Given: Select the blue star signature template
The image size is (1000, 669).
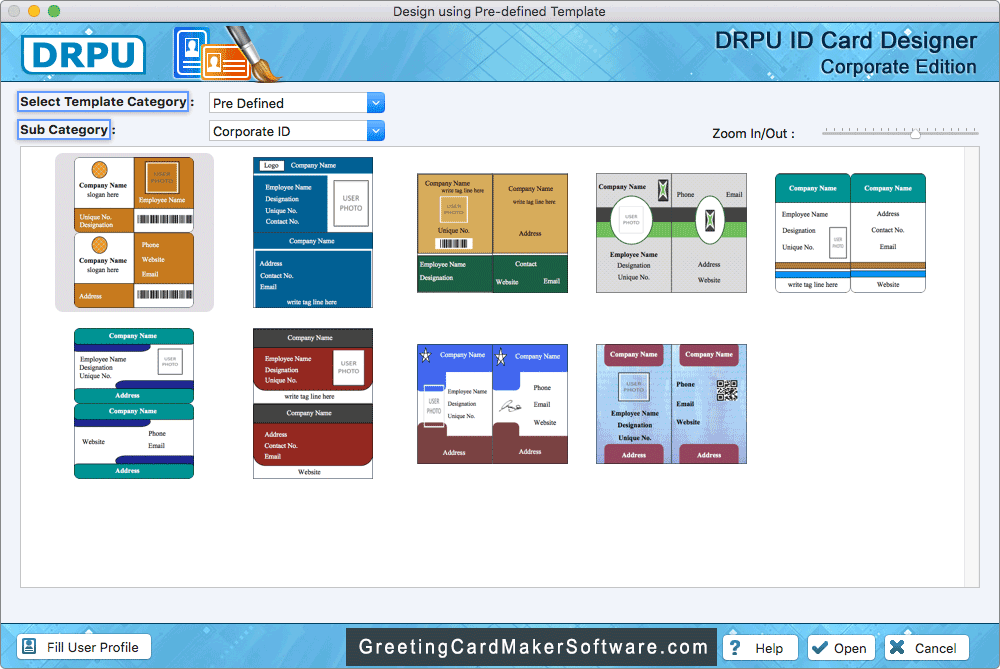Looking at the screenshot, I should tap(492, 404).
